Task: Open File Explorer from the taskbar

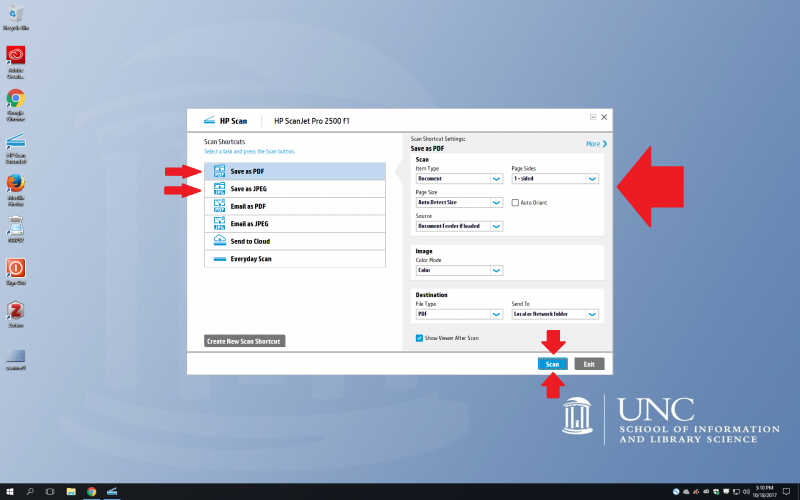Action: click(x=71, y=491)
